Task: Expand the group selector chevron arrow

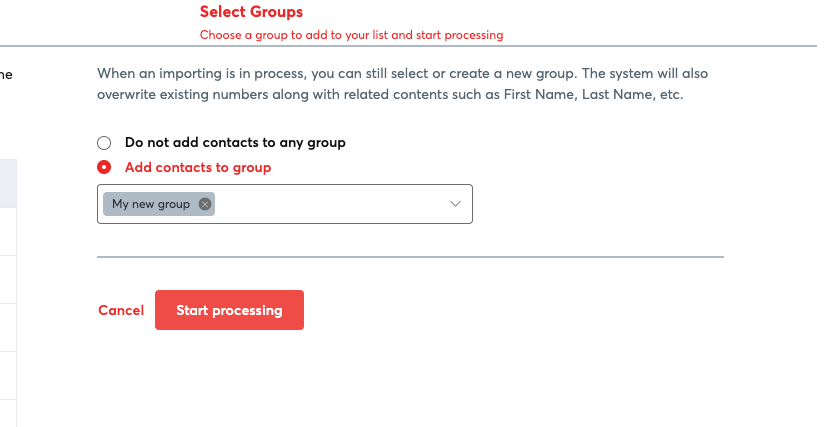Action: coord(455,204)
